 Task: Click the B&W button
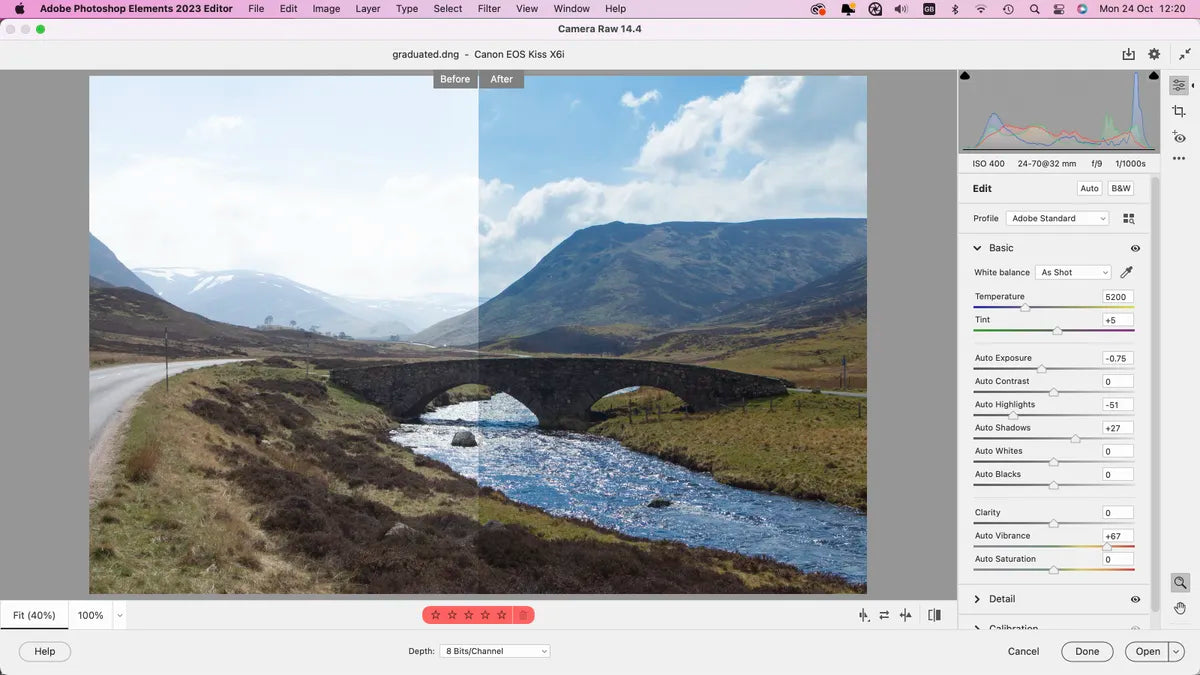click(x=1121, y=188)
